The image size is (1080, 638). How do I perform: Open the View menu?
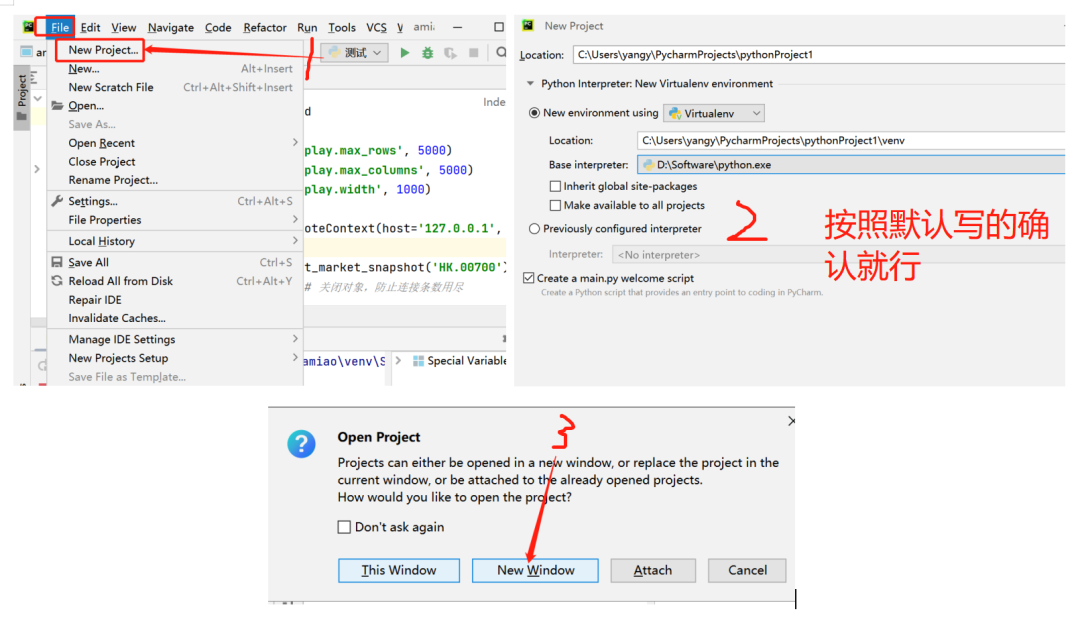click(124, 28)
